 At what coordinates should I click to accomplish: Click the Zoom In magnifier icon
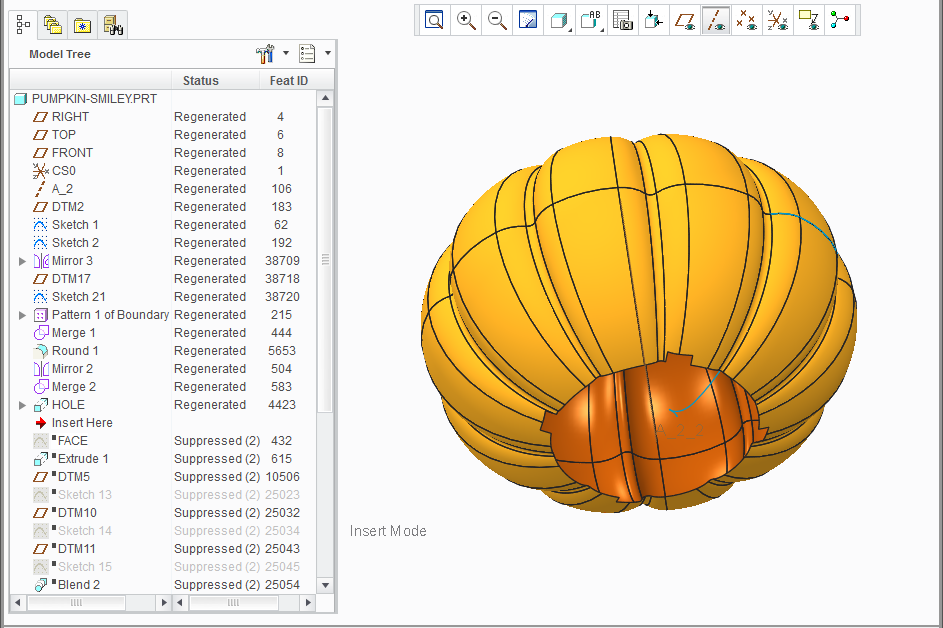click(x=466, y=20)
